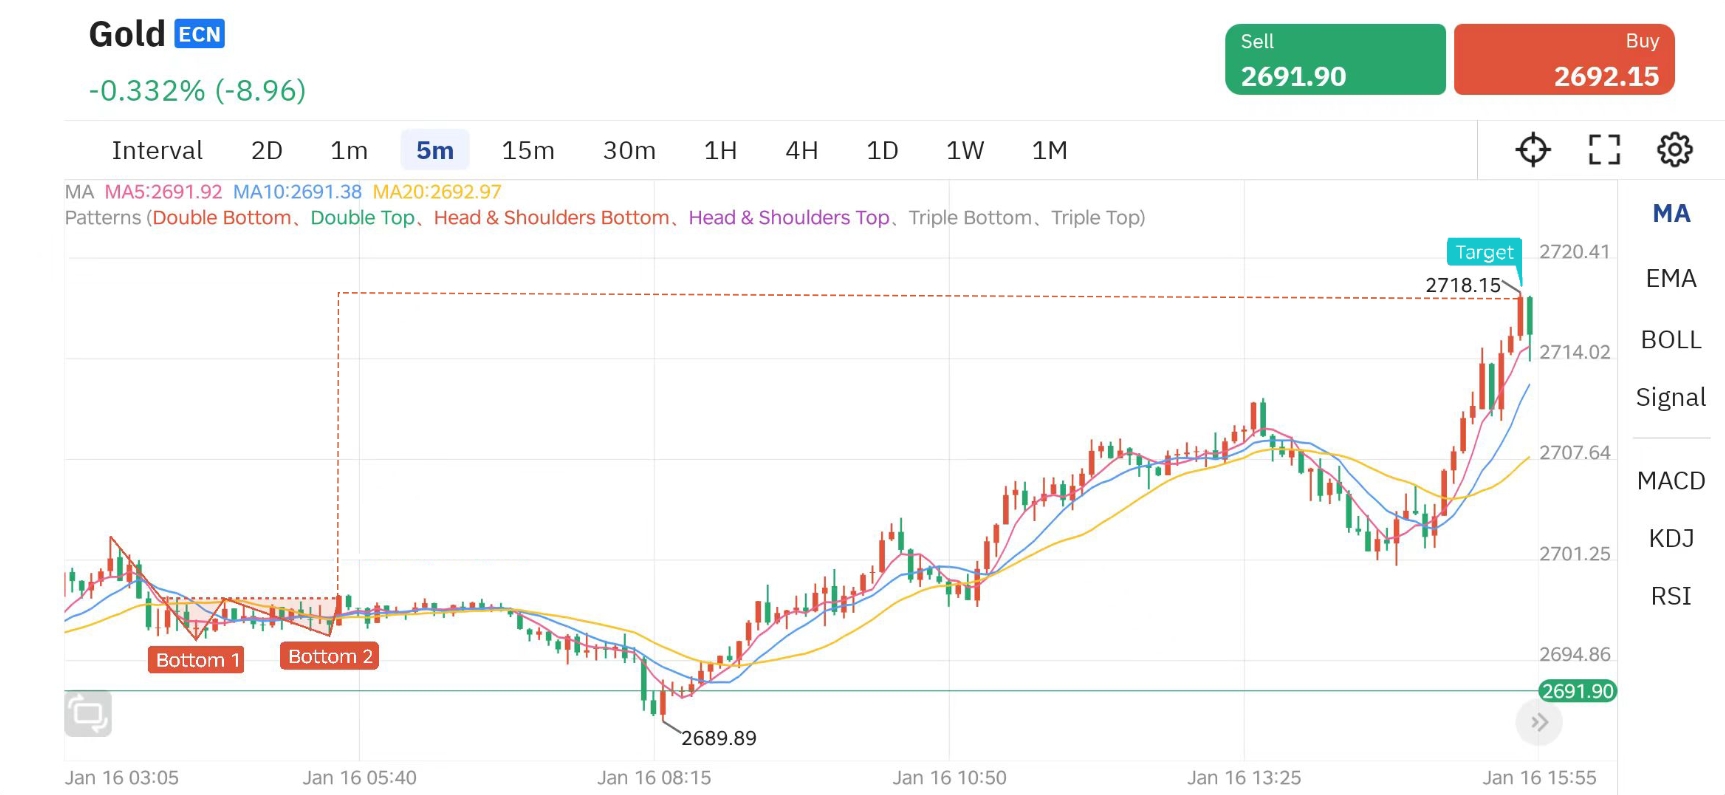
Task: Click the ECN badge next to Gold
Action: point(199,35)
